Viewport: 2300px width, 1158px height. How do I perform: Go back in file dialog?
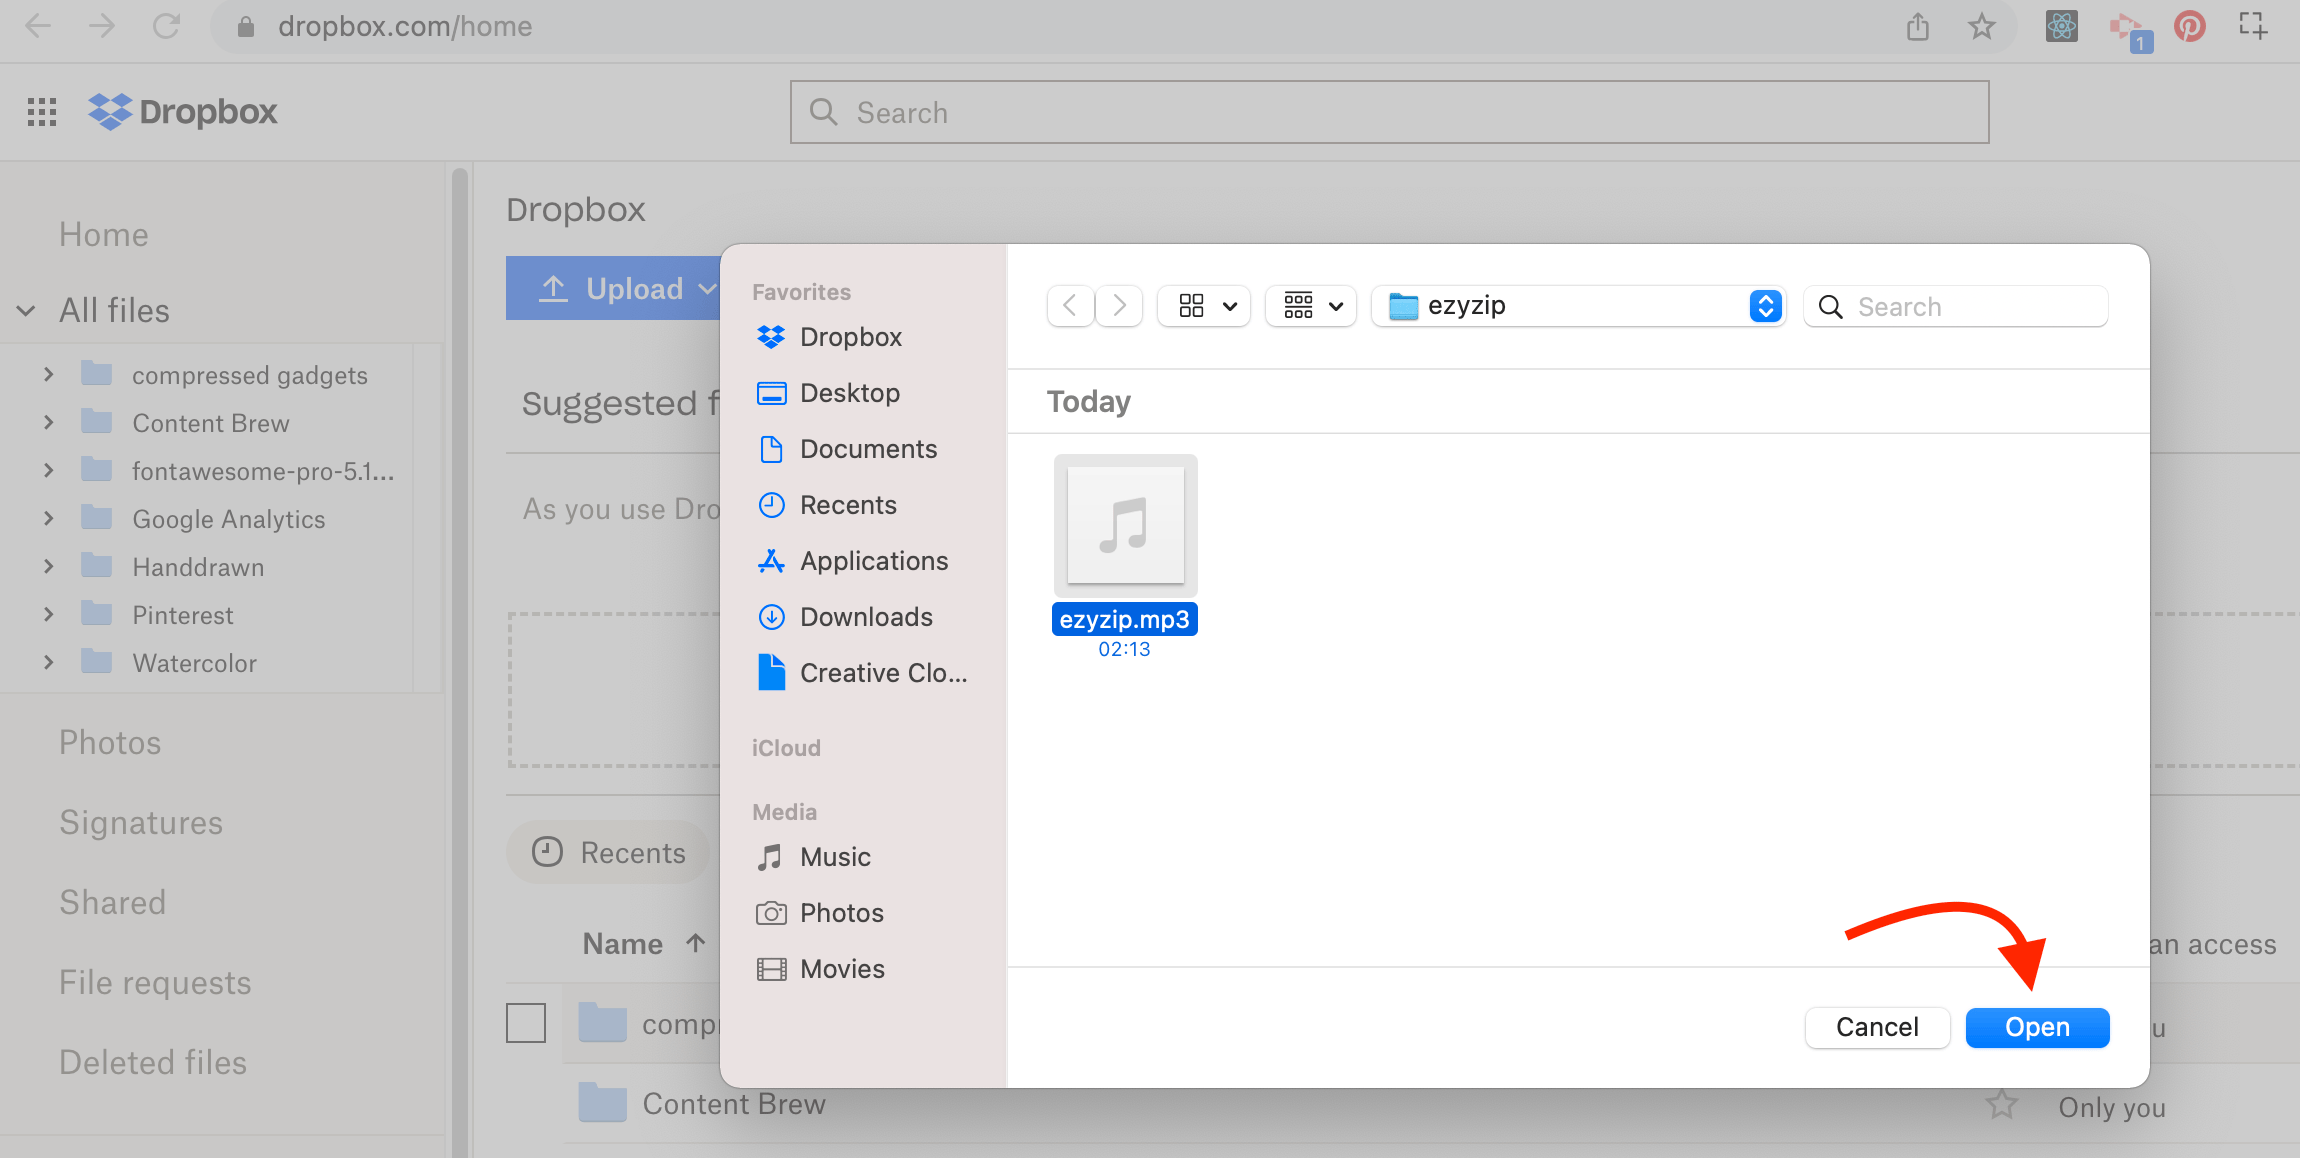(x=1070, y=306)
